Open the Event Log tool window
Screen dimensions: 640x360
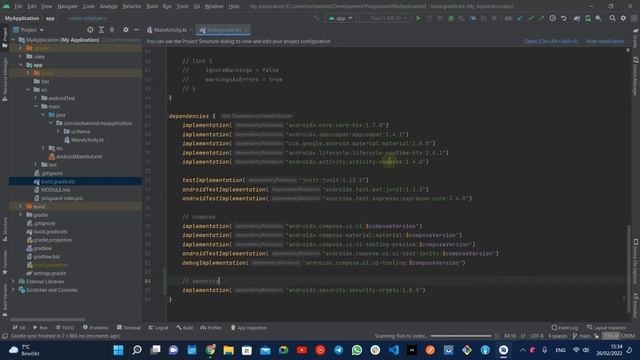pos(564,328)
